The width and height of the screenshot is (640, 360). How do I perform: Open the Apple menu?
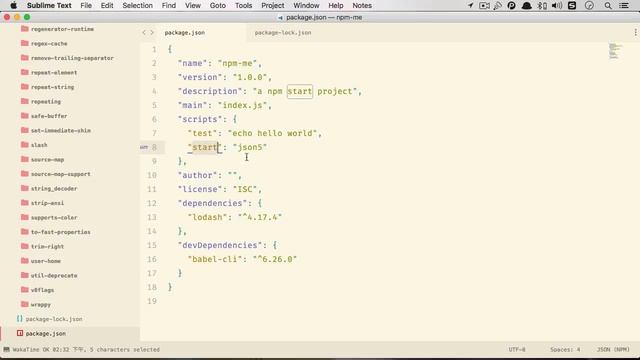tap(13, 5)
